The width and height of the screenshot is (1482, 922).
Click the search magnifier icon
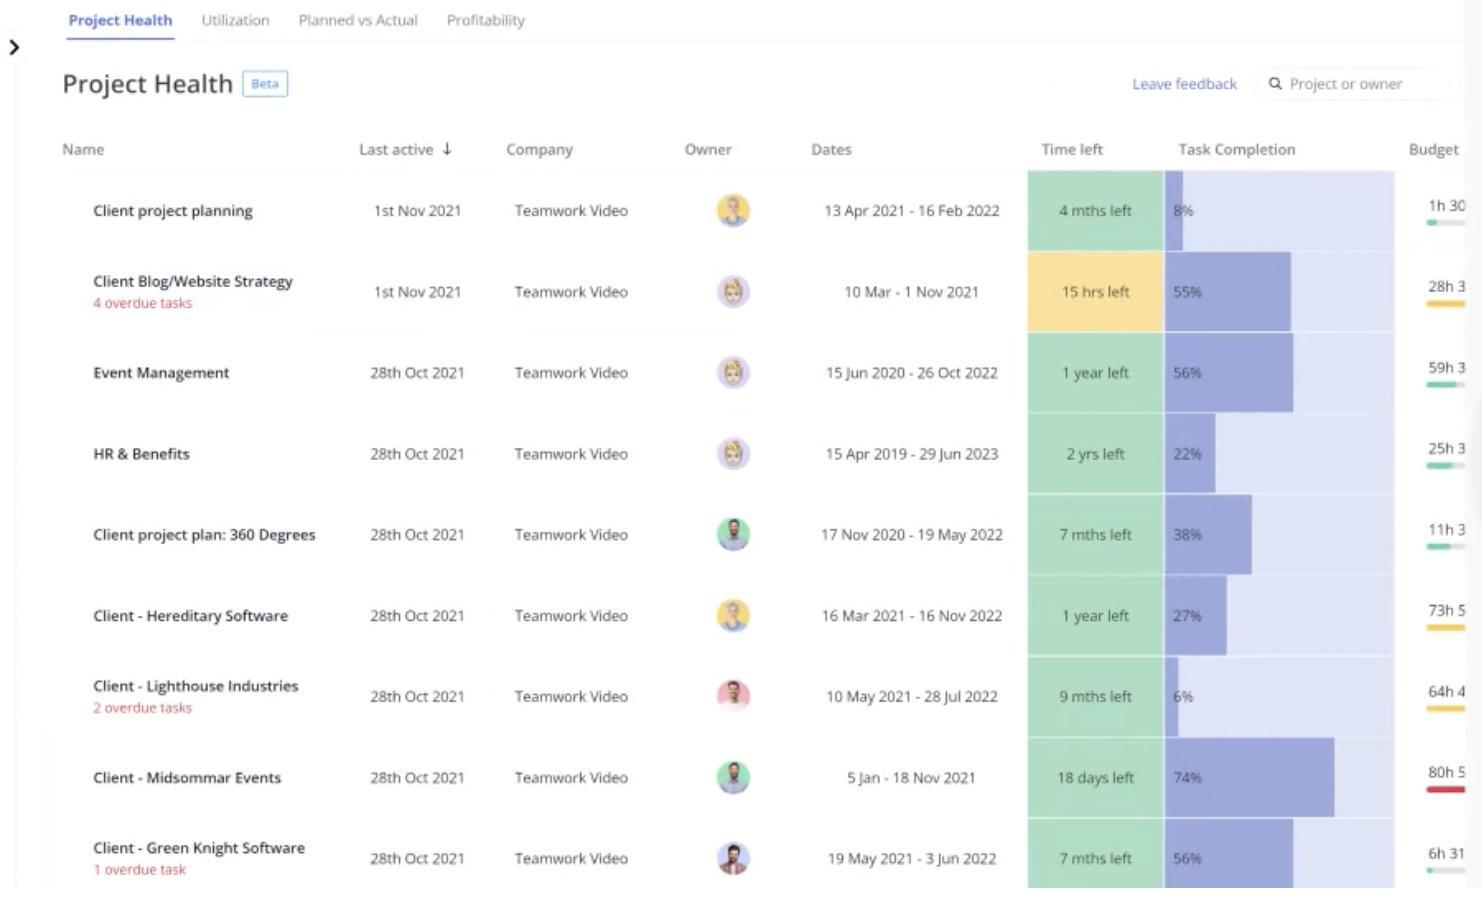tap(1275, 84)
